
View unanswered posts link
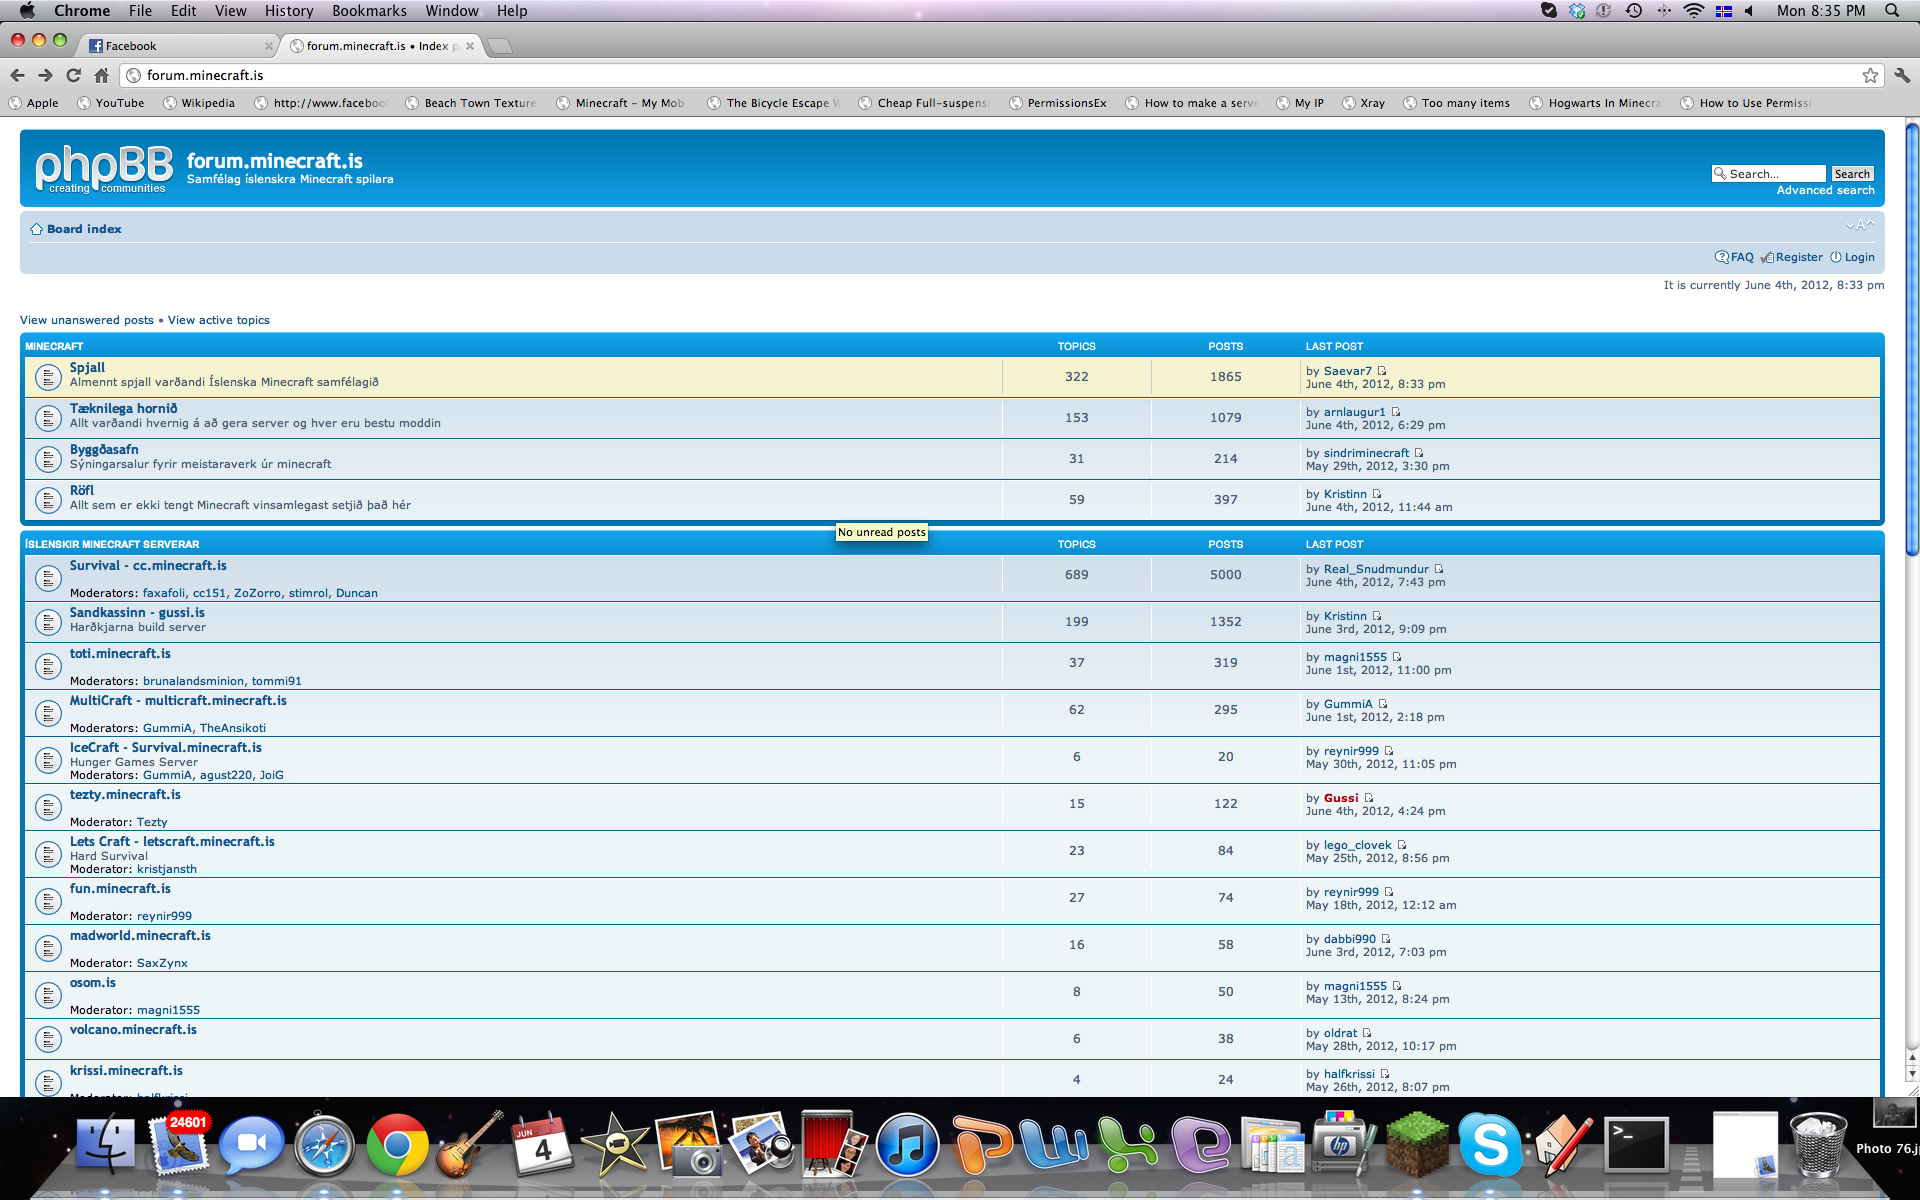click(x=87, y=320)
